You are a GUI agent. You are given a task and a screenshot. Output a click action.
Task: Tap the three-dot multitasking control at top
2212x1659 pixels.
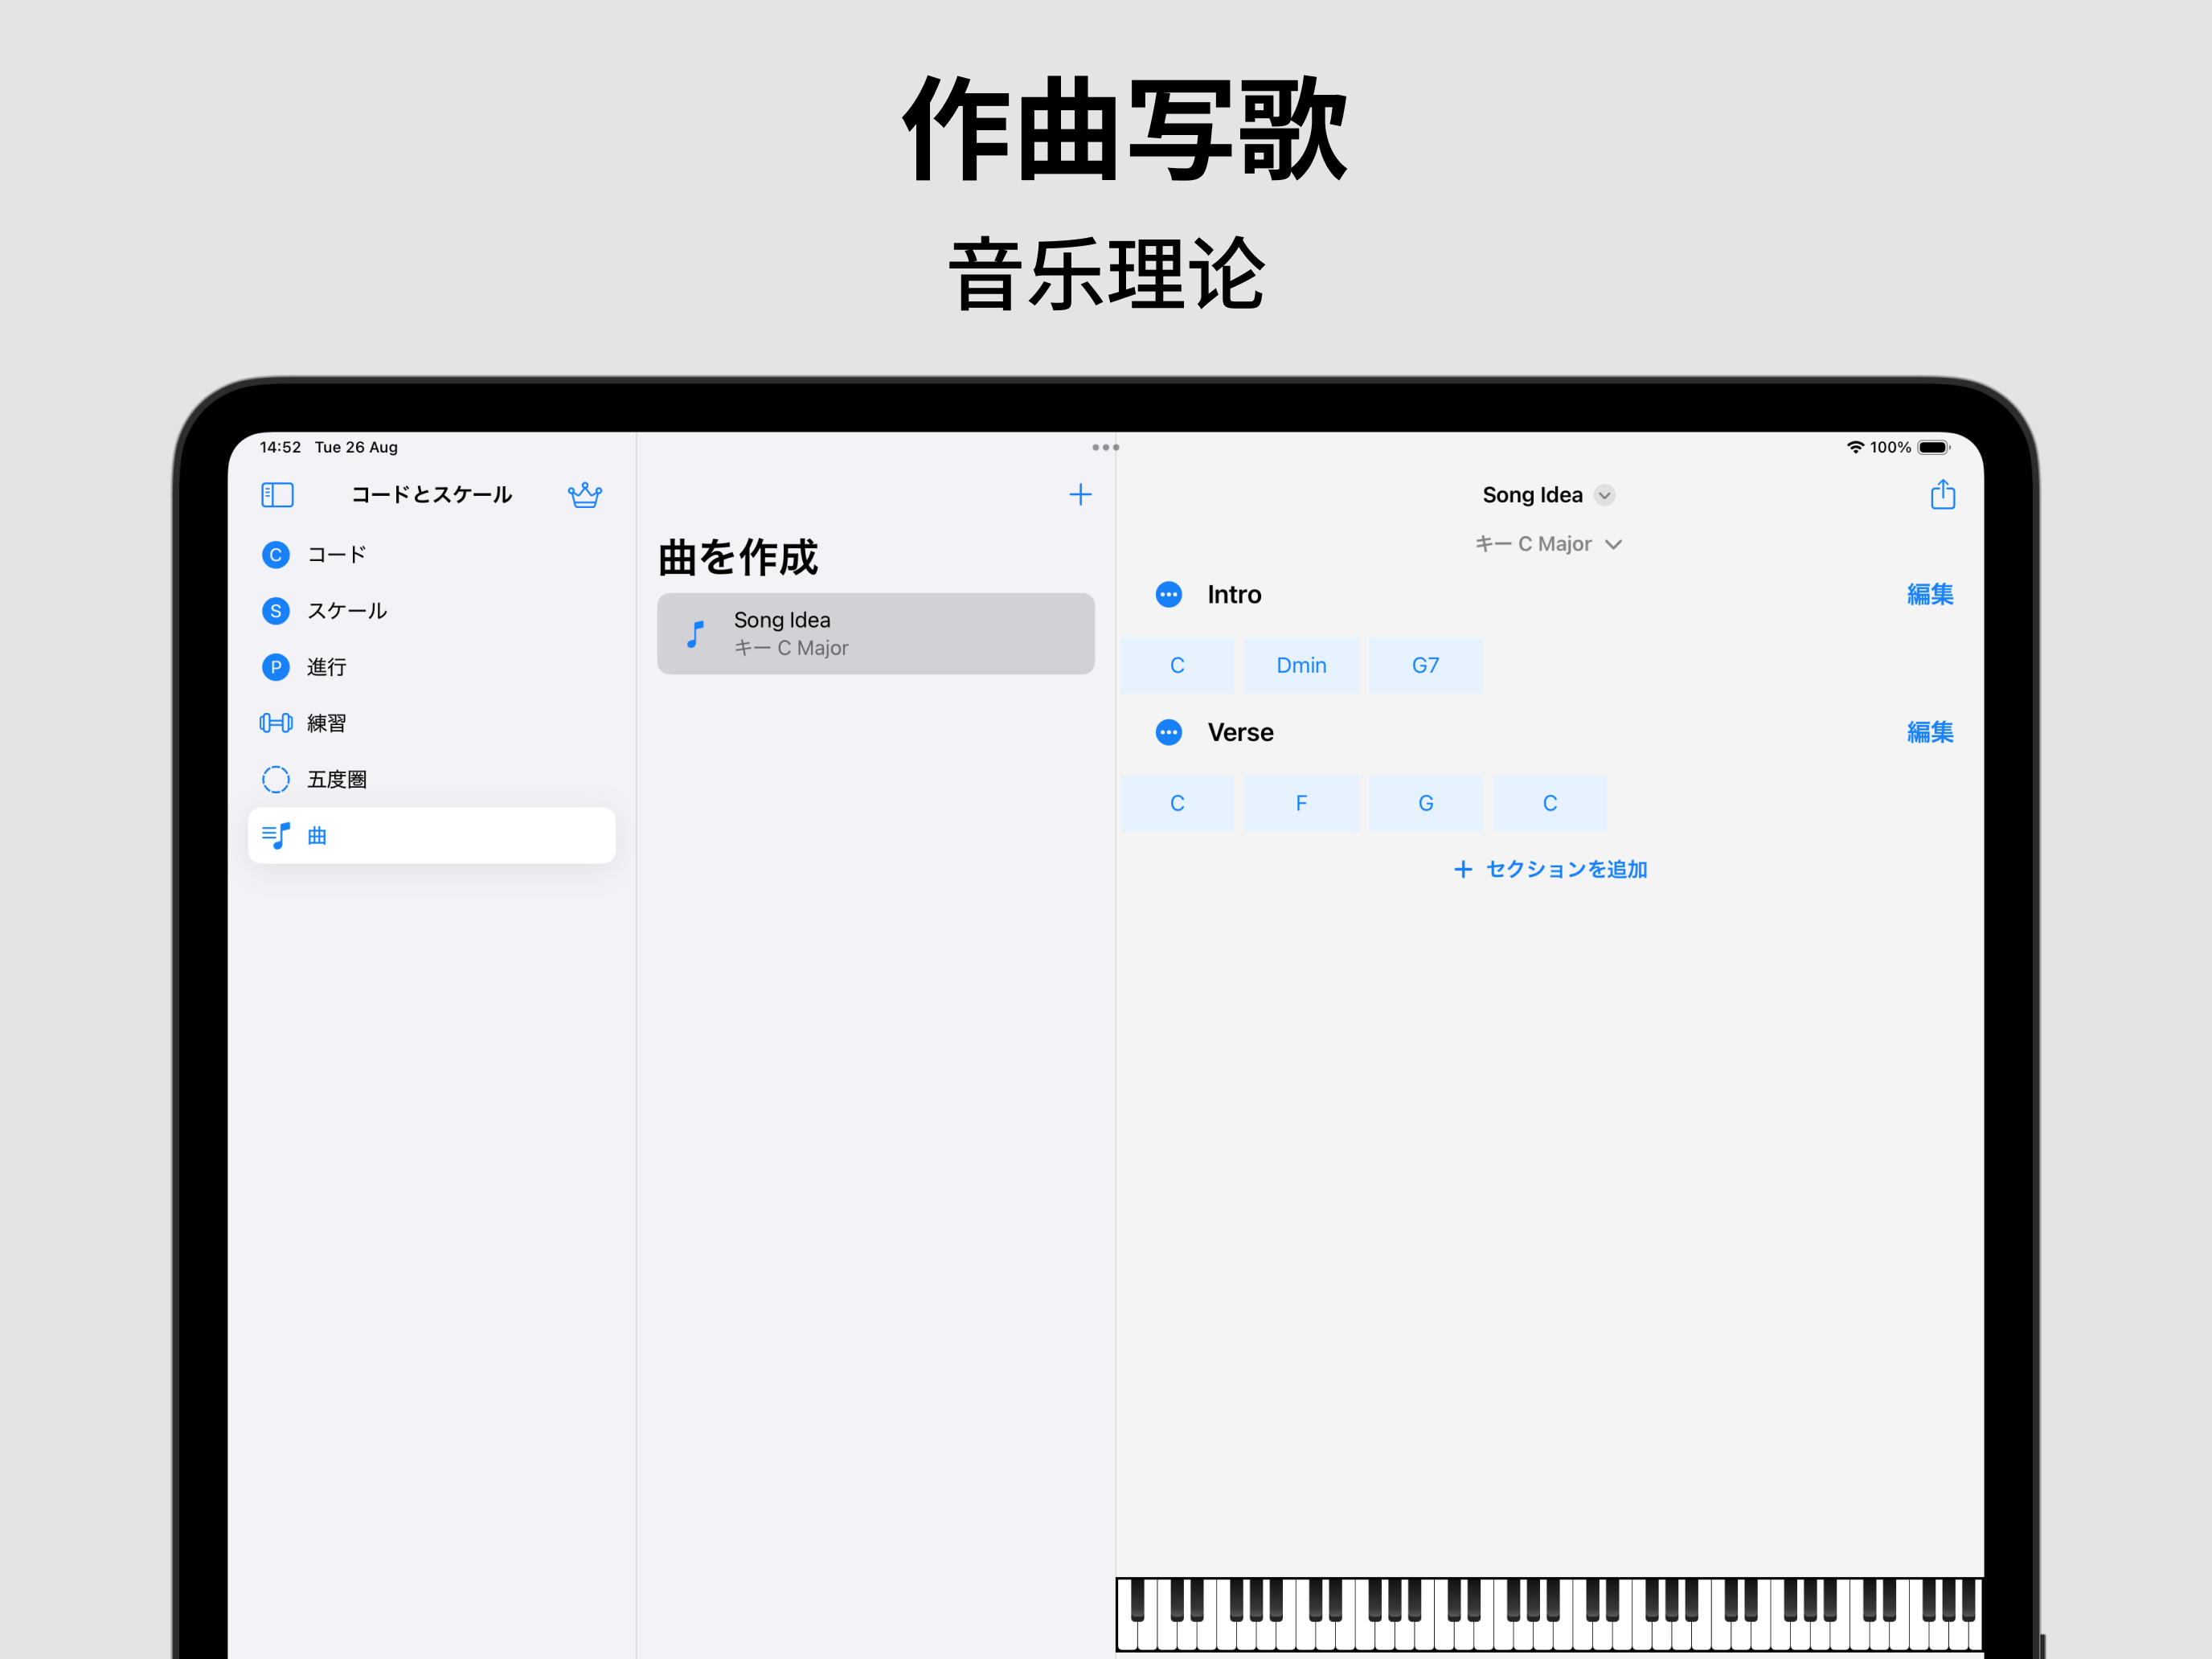coord(1105,447)
